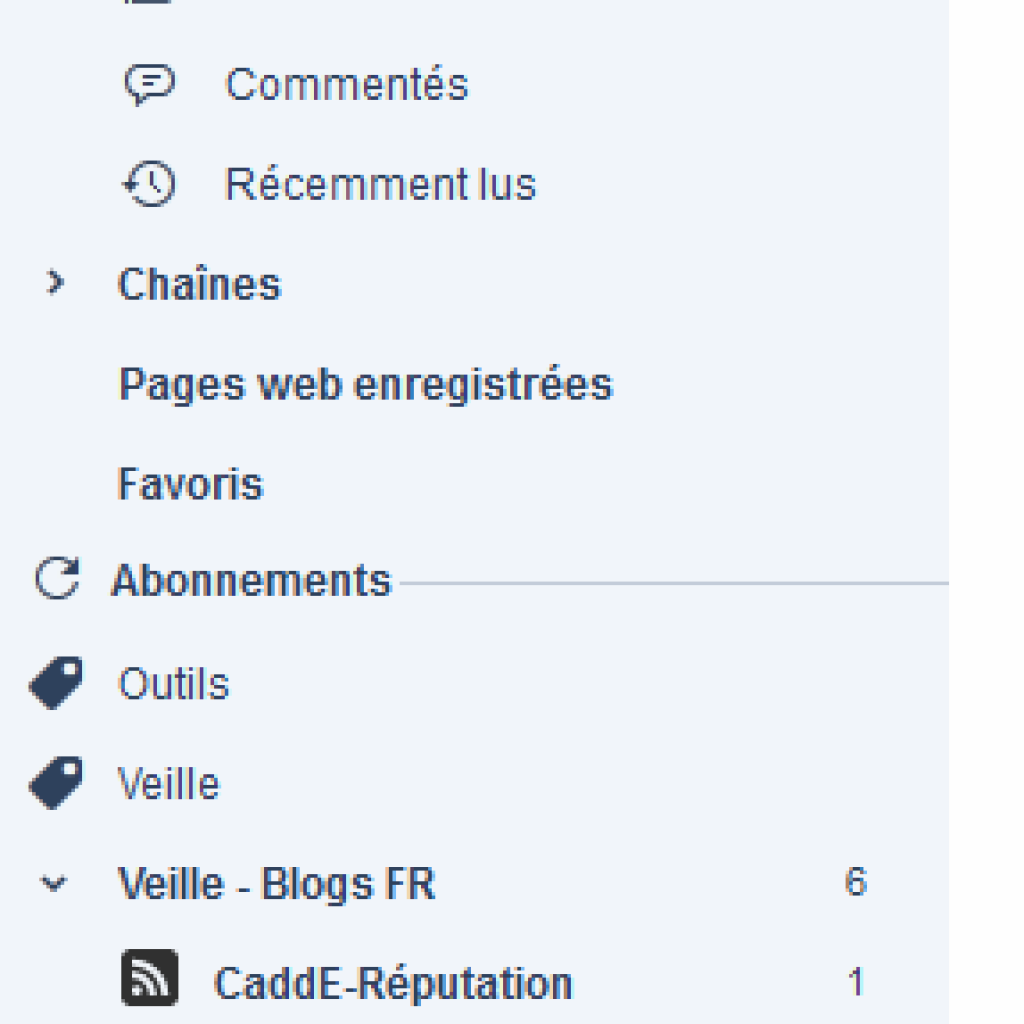The image size is (1024, 1024).
Task: Refresh subscriptions using the Abonnements reload icon
Action: [x=57, y=579]
